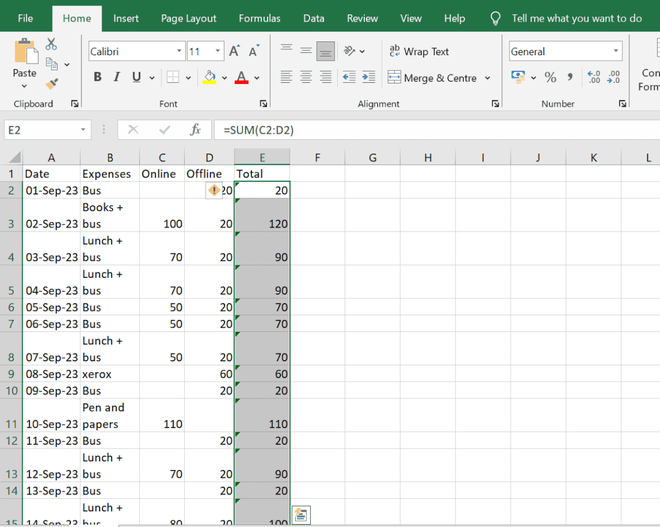This screenshot has width=660, height=527.
Task: Apply yellow Fill Colour
Action: pos(209,77)
